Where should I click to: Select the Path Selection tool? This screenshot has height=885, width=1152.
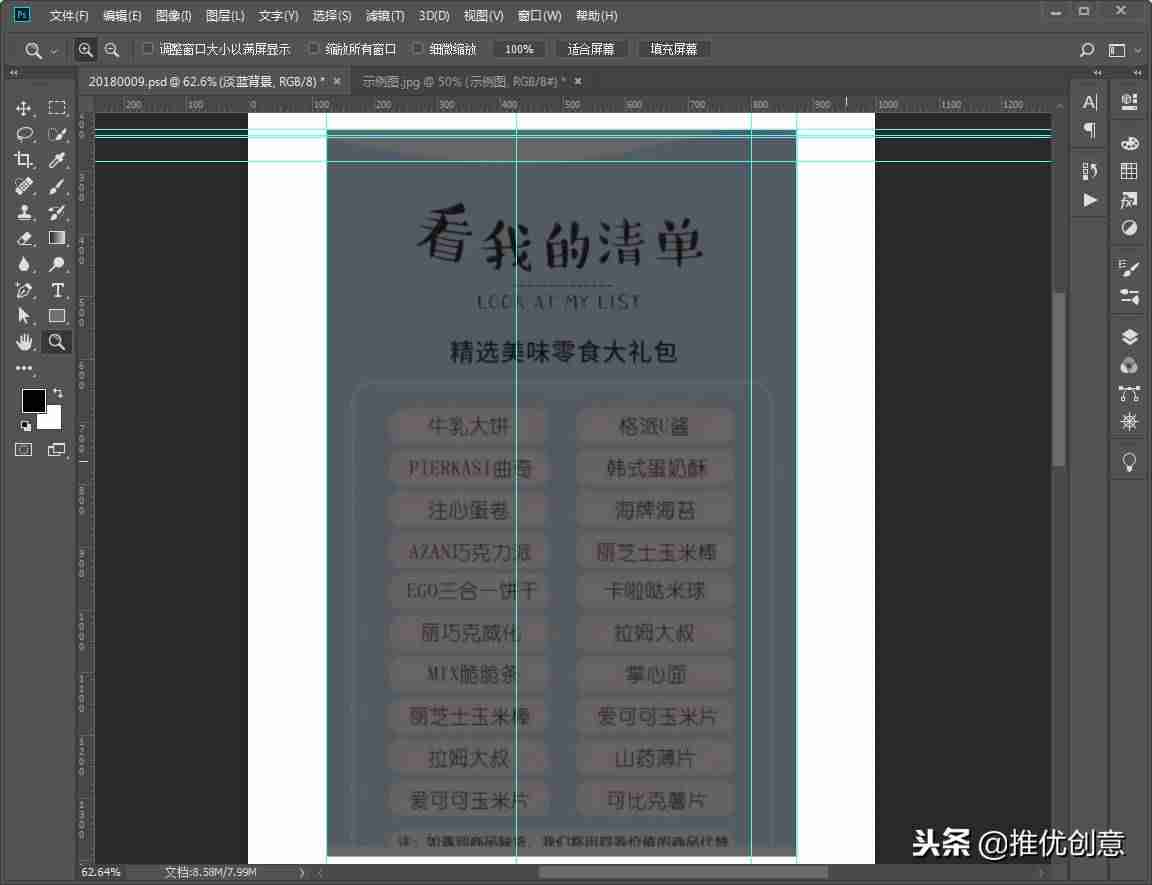[x=24, y=316]
